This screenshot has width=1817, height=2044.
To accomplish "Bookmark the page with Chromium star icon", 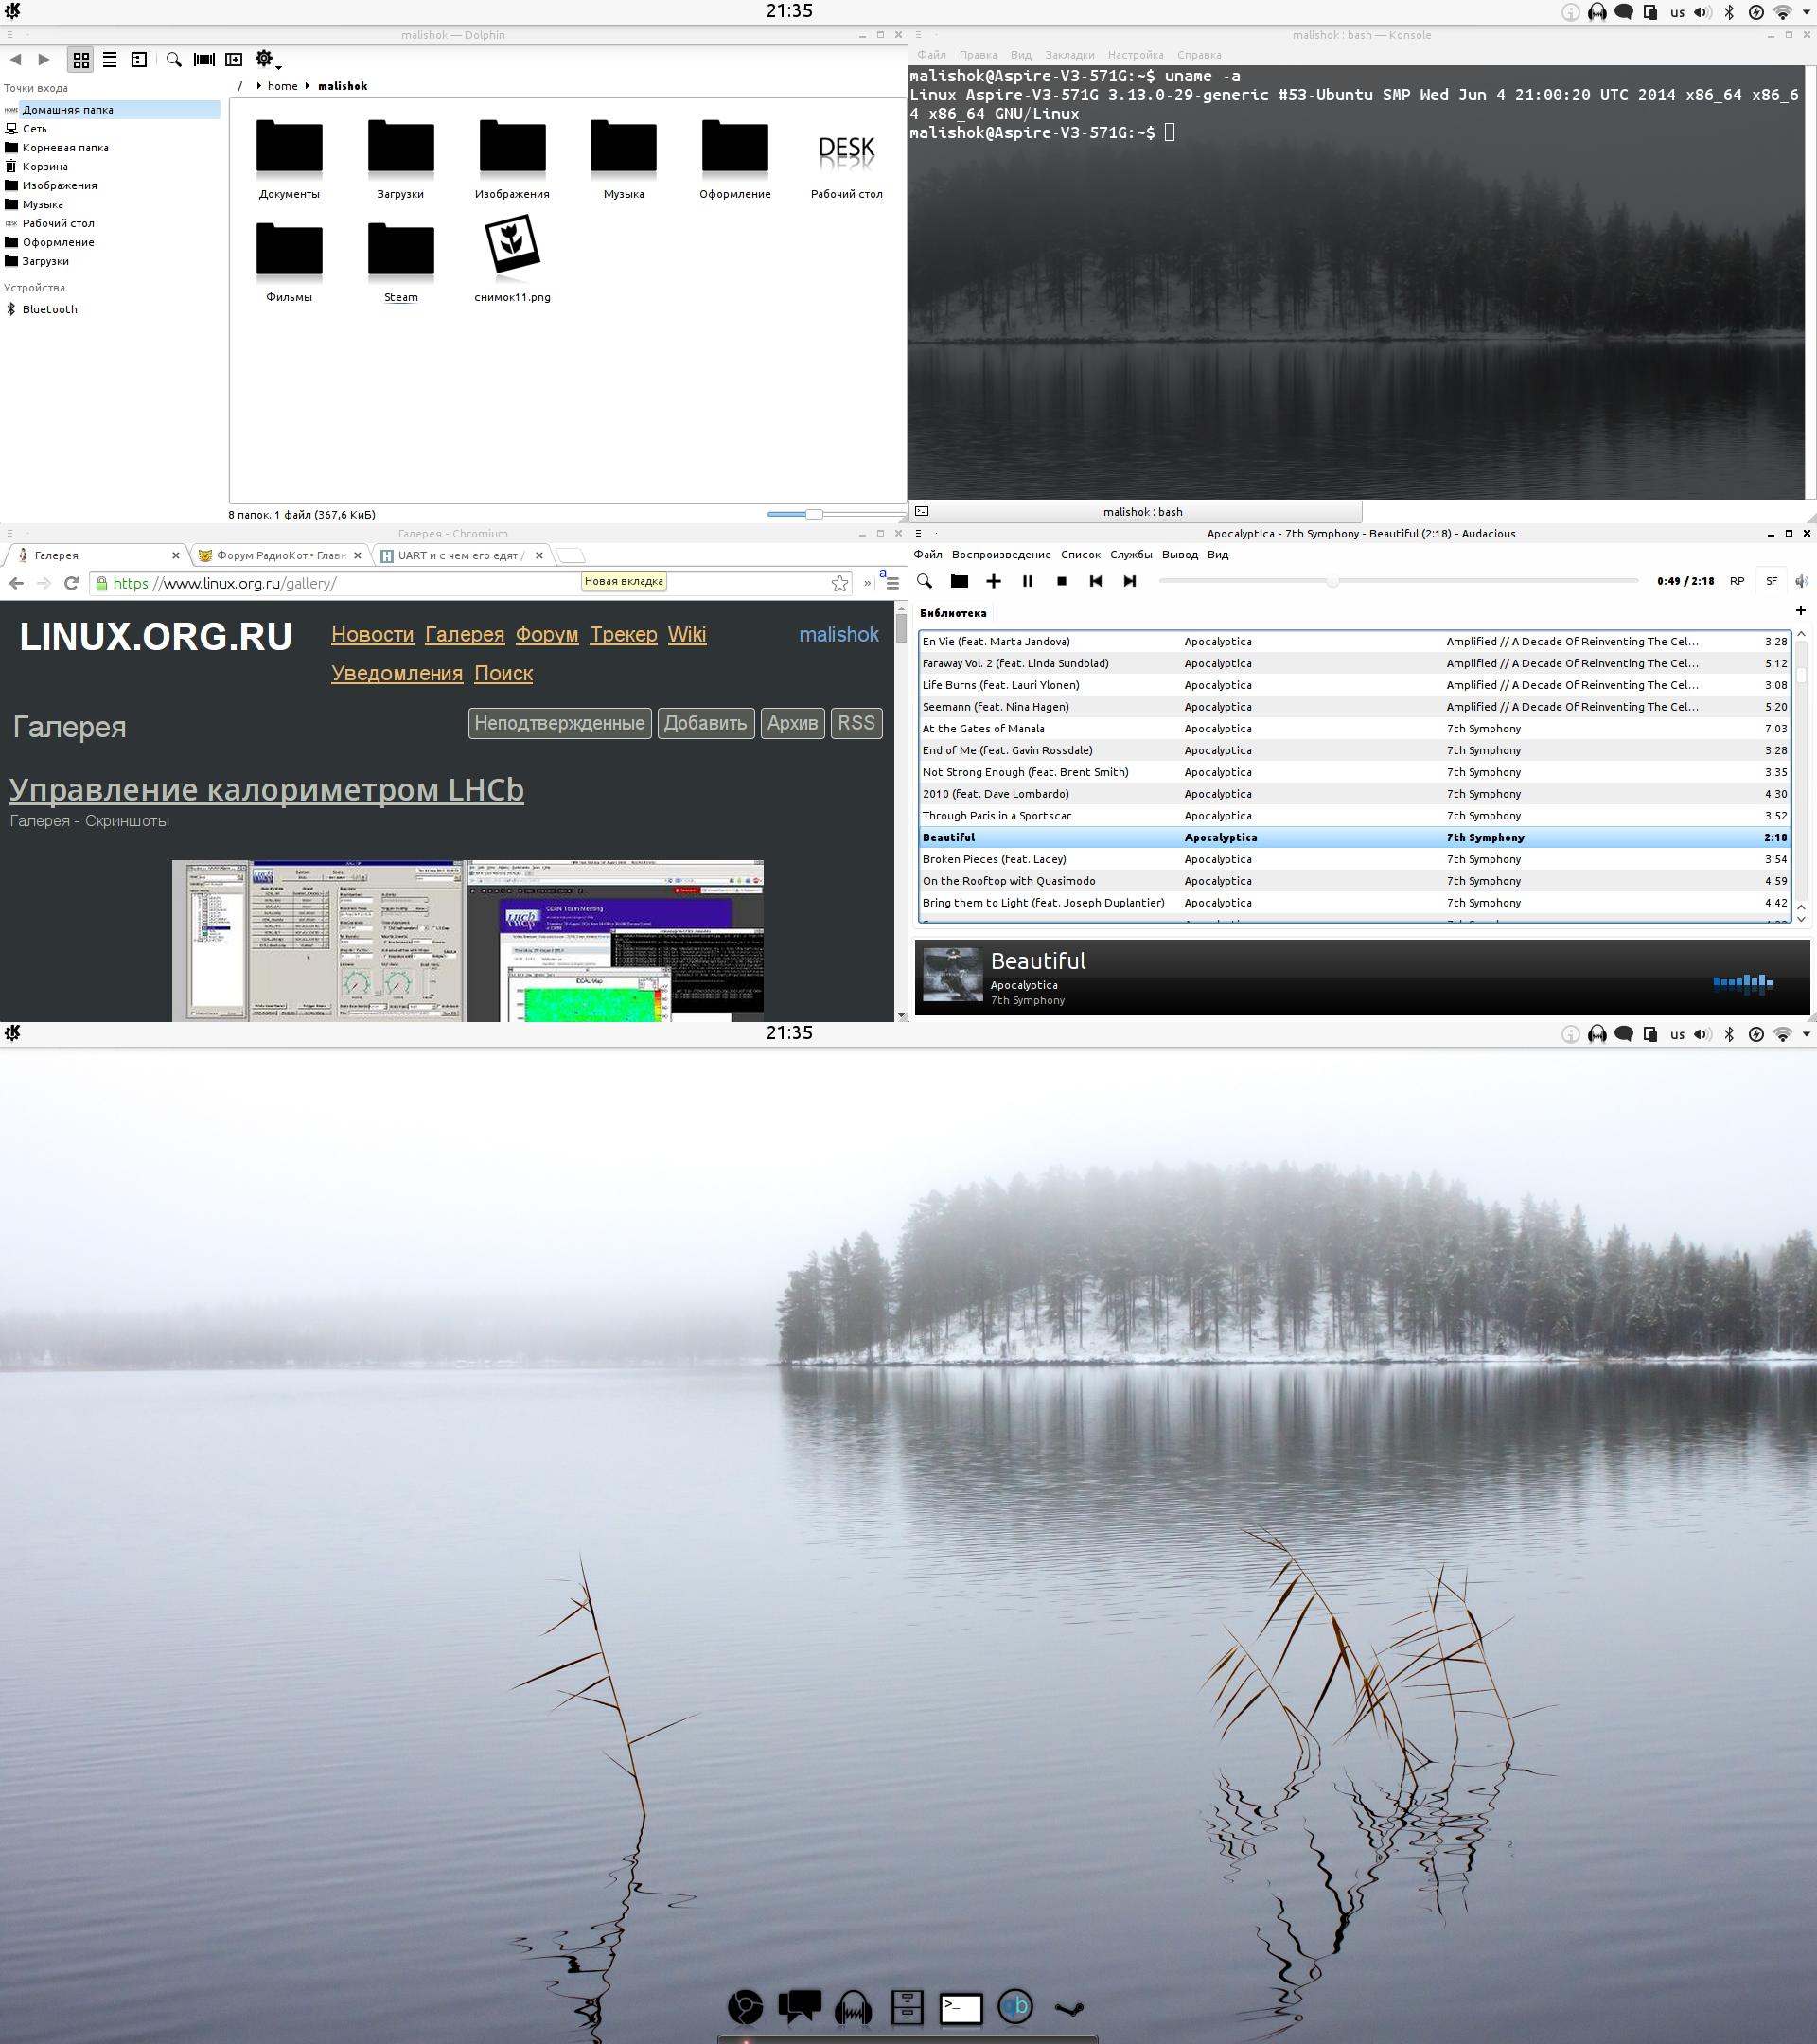I will point(840,583).
